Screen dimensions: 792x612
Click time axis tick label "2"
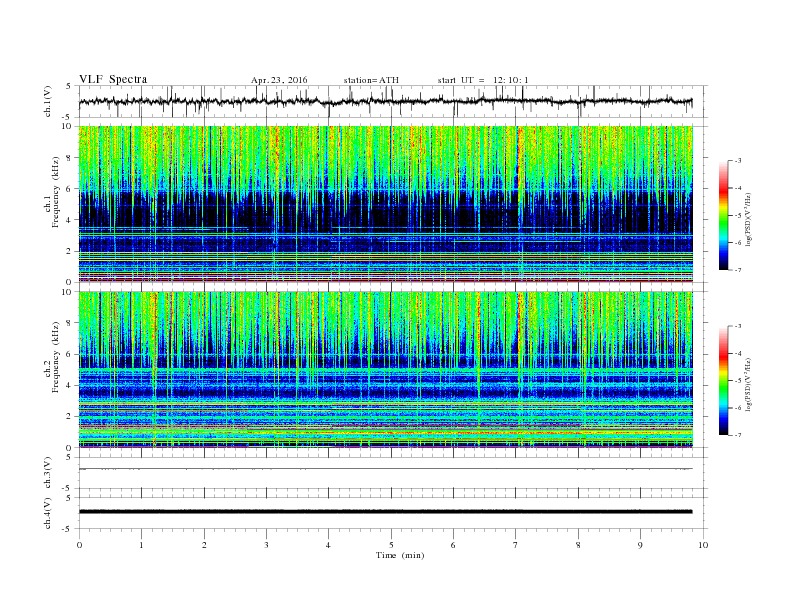coord(204,545)
